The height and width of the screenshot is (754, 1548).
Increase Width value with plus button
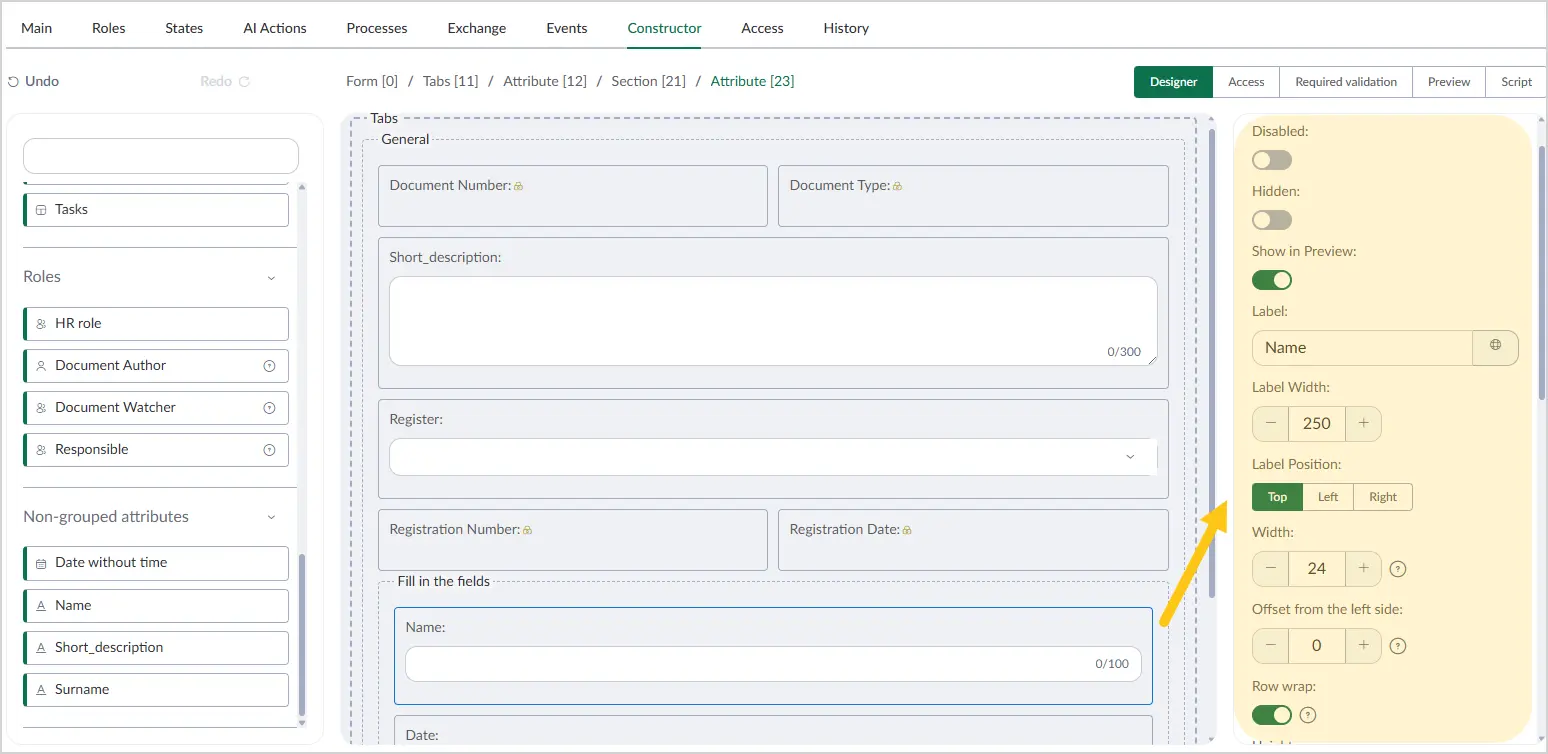1363,568
